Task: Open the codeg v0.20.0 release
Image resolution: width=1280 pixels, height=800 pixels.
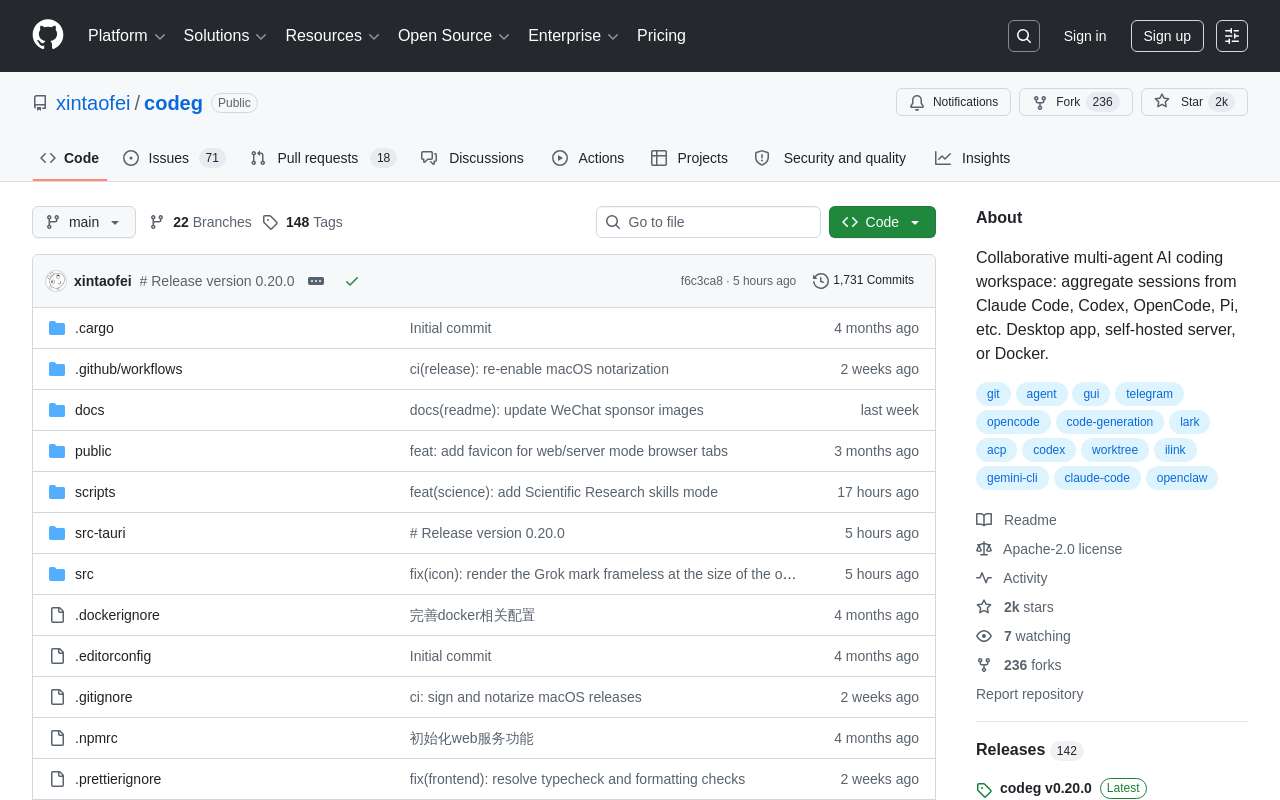Action: coord(1046,788)
